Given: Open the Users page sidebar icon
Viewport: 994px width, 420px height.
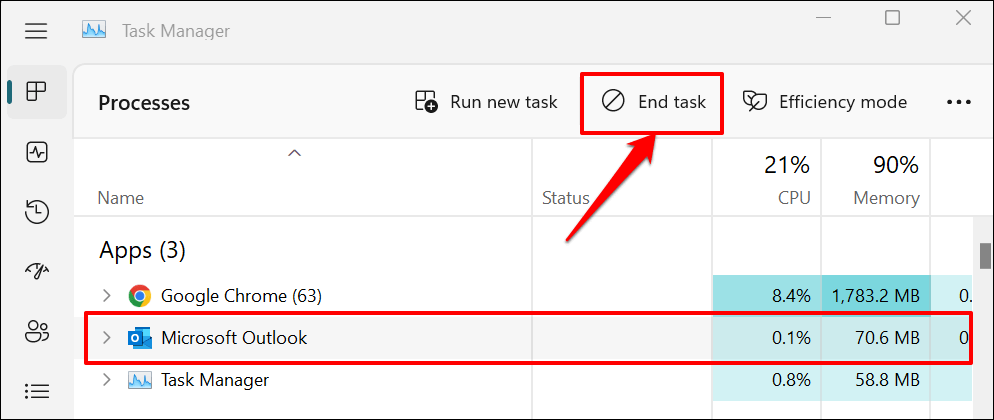Looking at the screenshot, I should (x=37, y=331).
